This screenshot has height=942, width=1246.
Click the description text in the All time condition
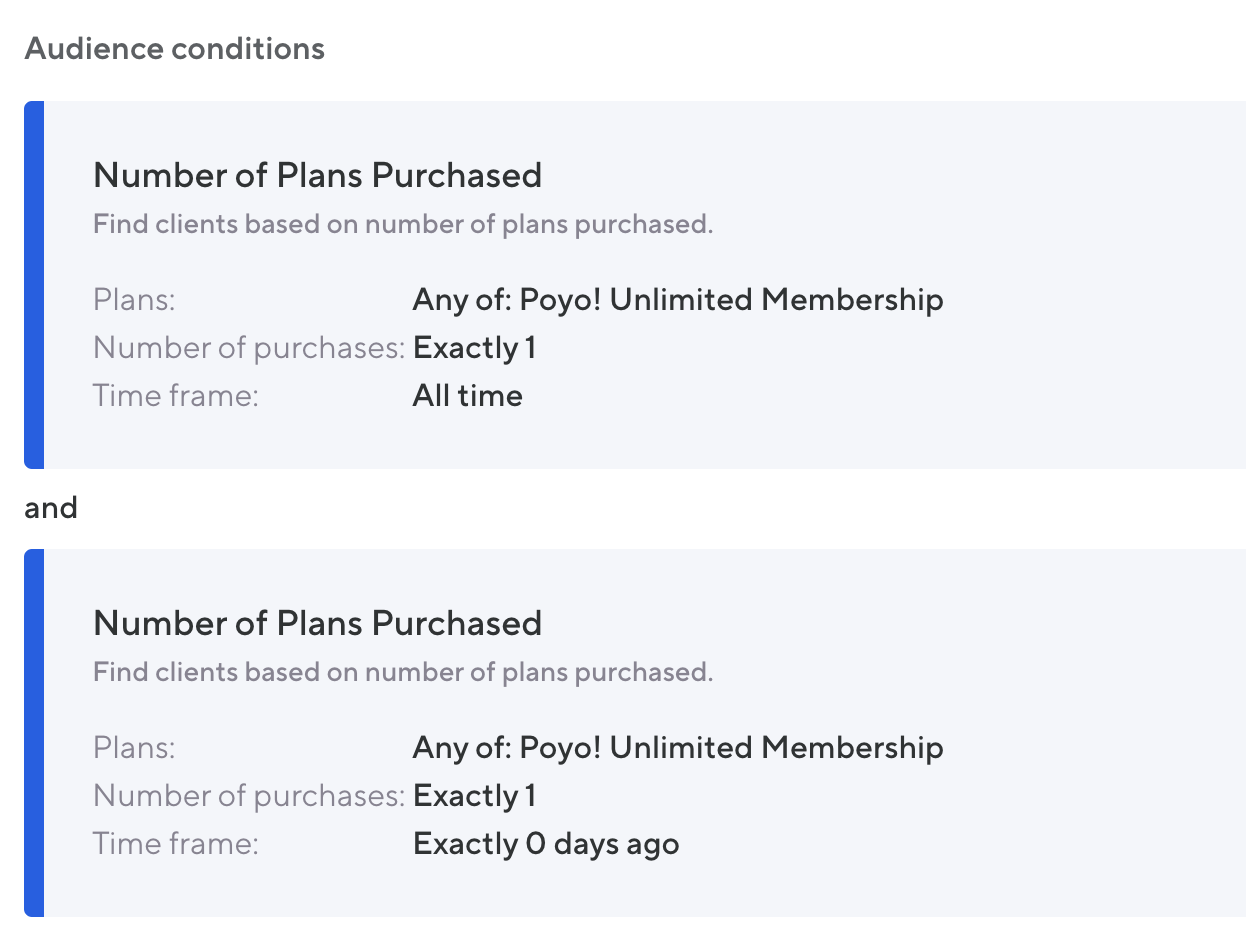[403, 224]
